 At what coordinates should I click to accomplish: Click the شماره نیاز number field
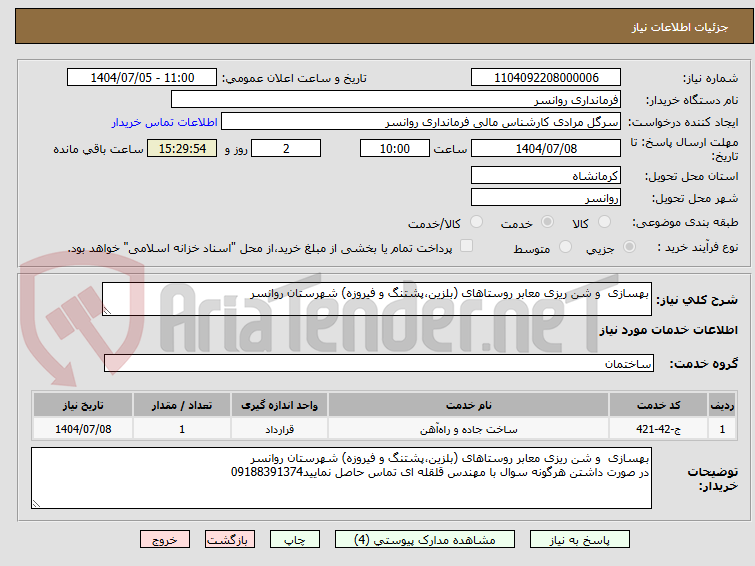(546, 78)
